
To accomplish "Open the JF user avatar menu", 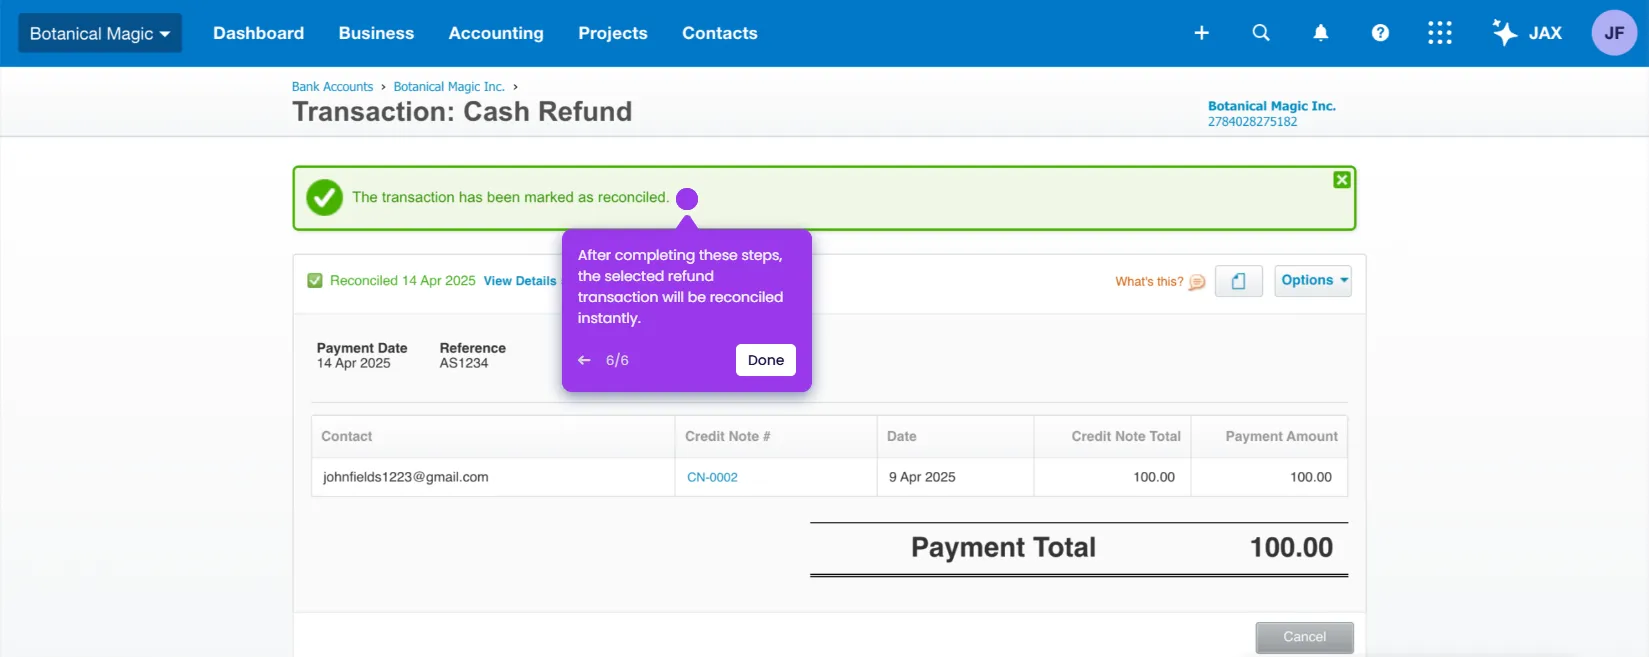I will tap(1614, 33).
